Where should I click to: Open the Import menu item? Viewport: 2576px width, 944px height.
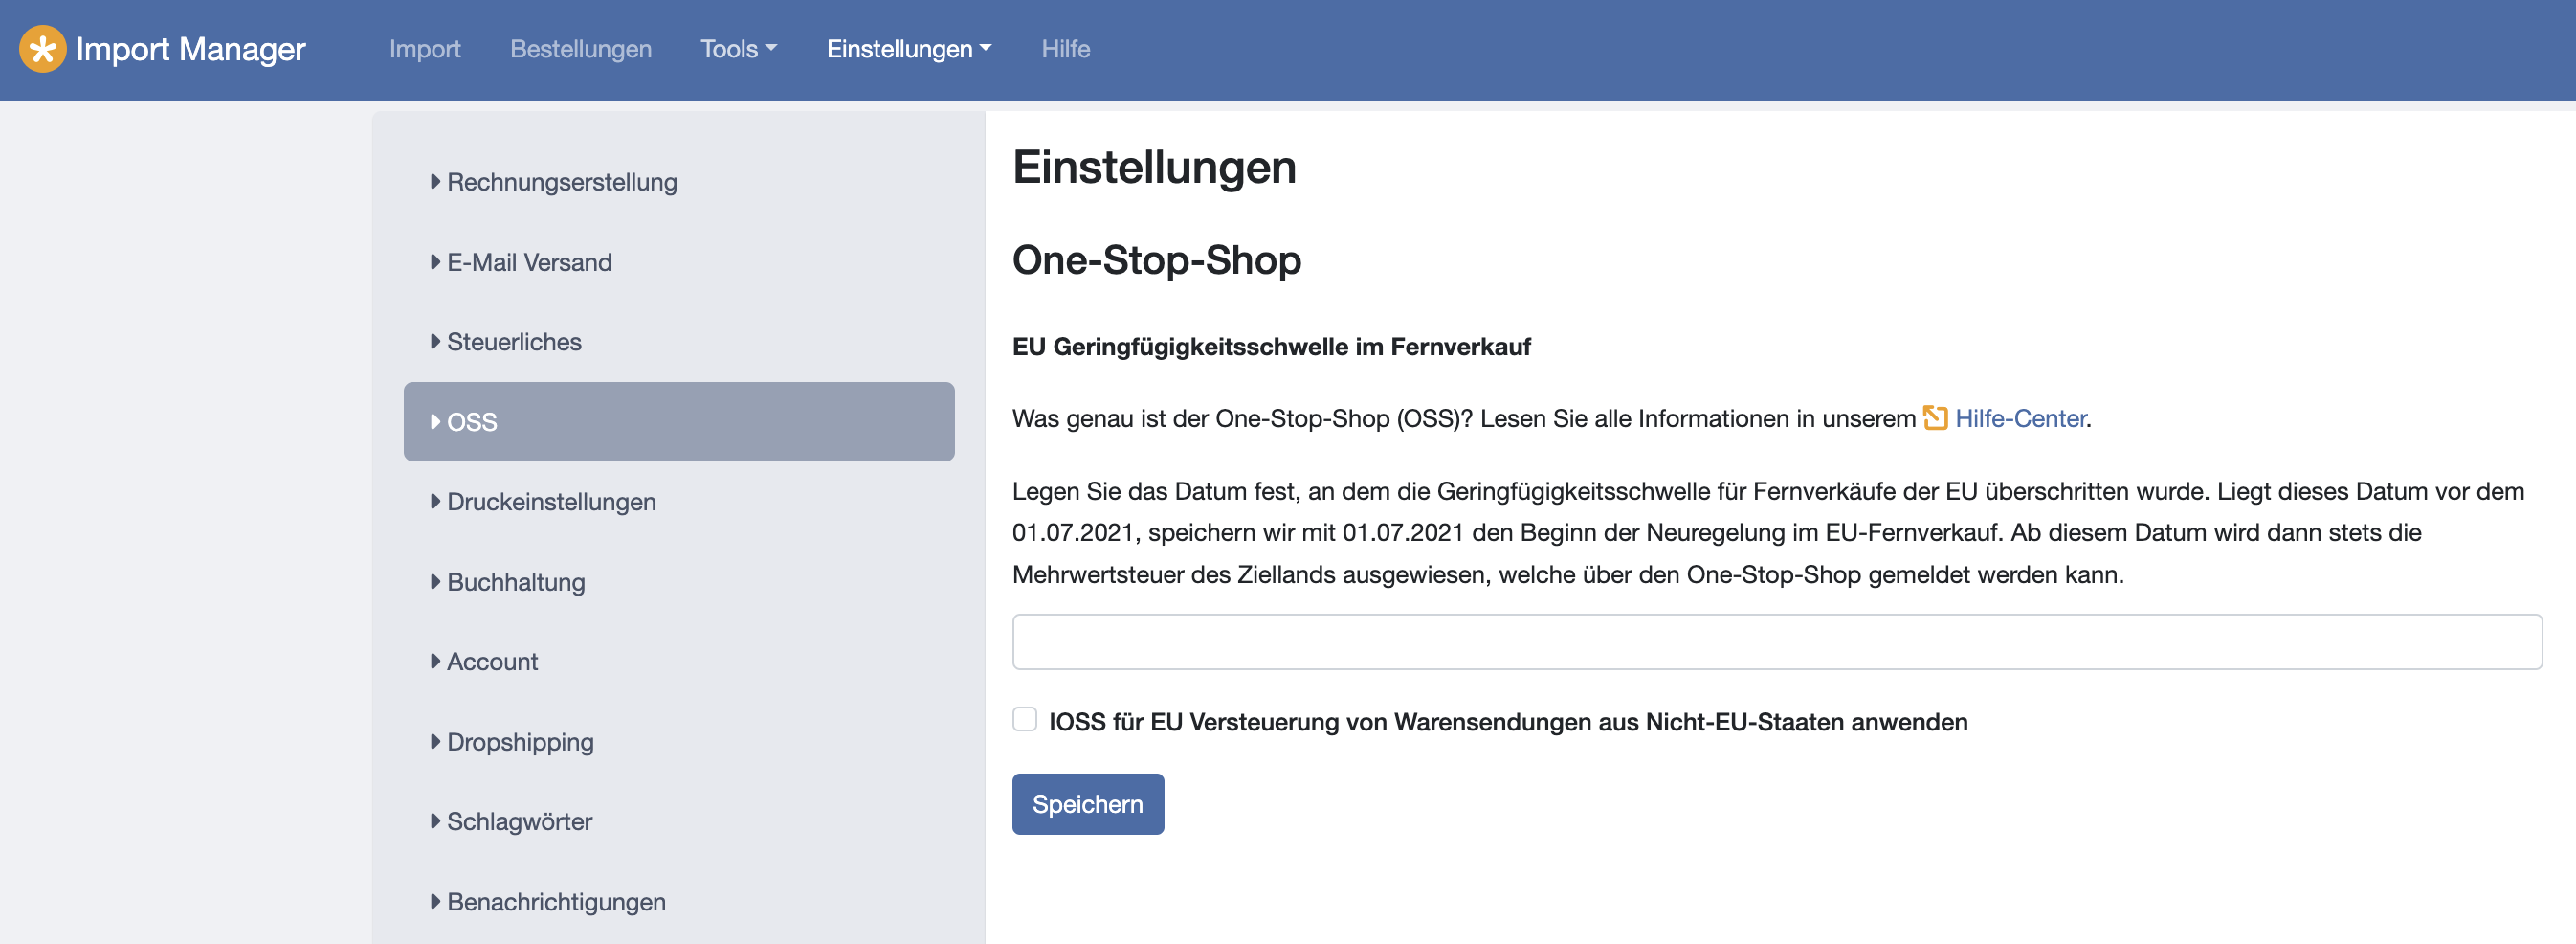[425, 49]
